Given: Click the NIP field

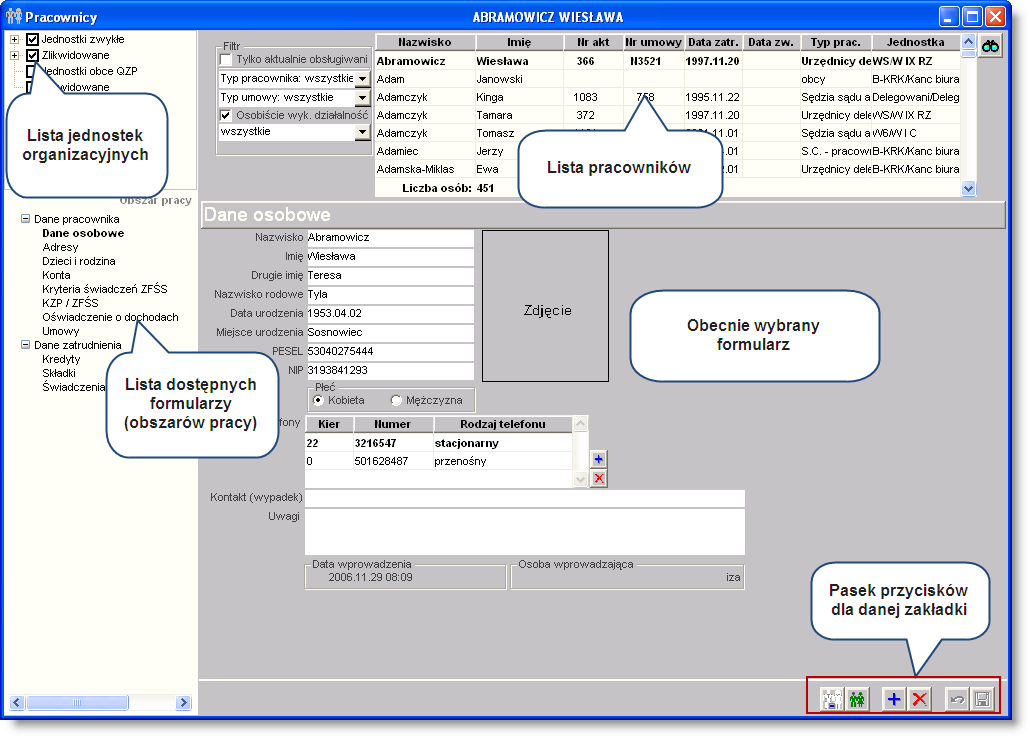Looking at the screenshot, I should point(390,371).
